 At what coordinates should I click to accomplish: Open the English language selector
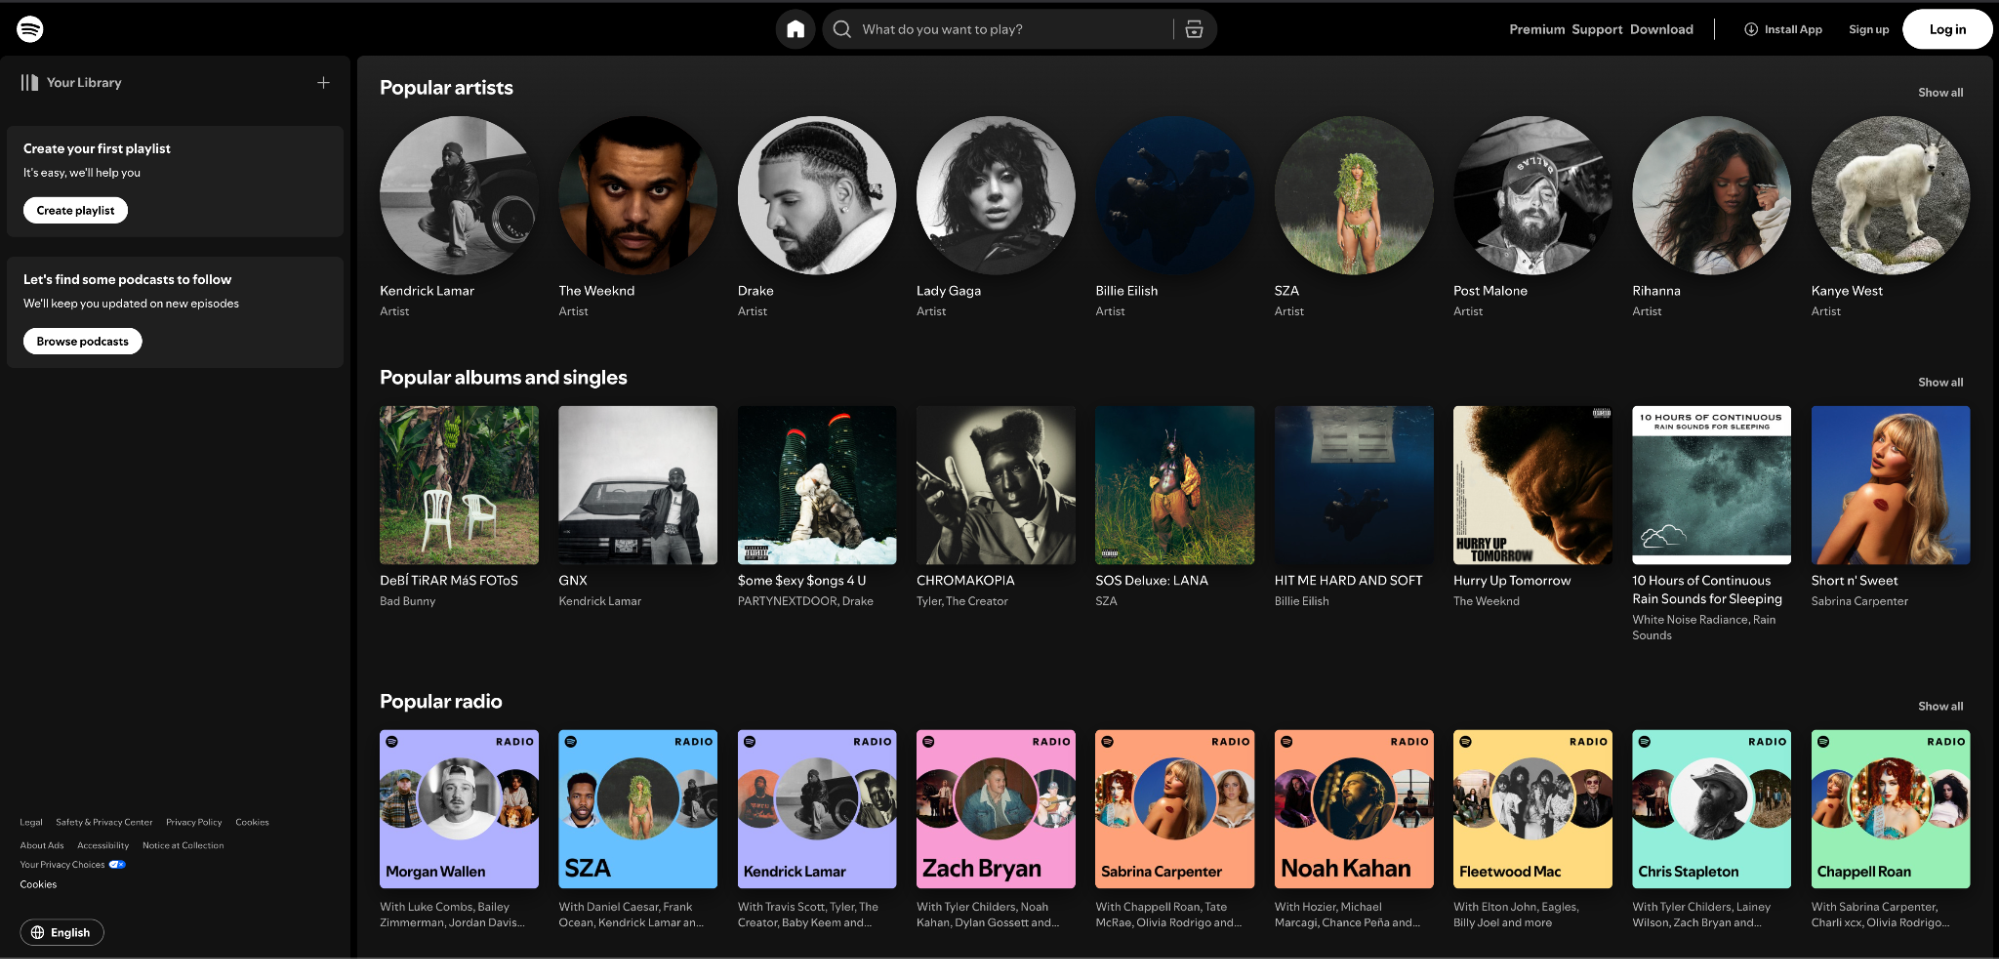pos(62,932)
